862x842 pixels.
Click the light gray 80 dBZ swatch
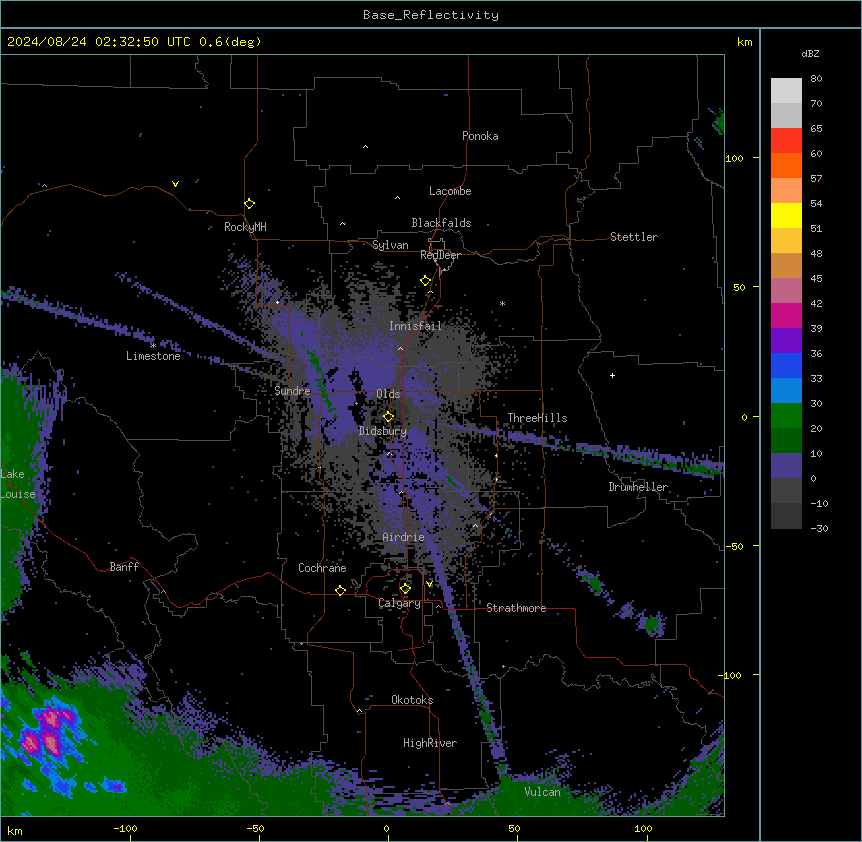point(786,91)
